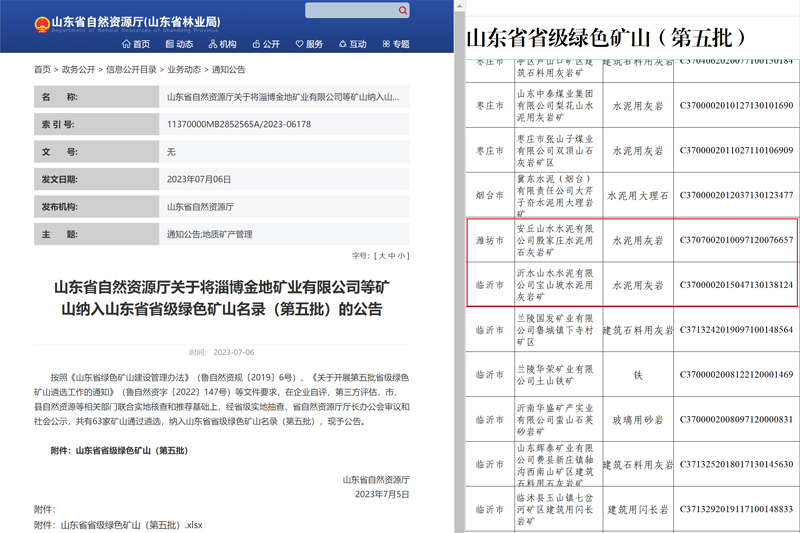The height and width of the screenshot is (533, 800).
Task: Open the 服务 services nav item
Action: coord(308,45)
